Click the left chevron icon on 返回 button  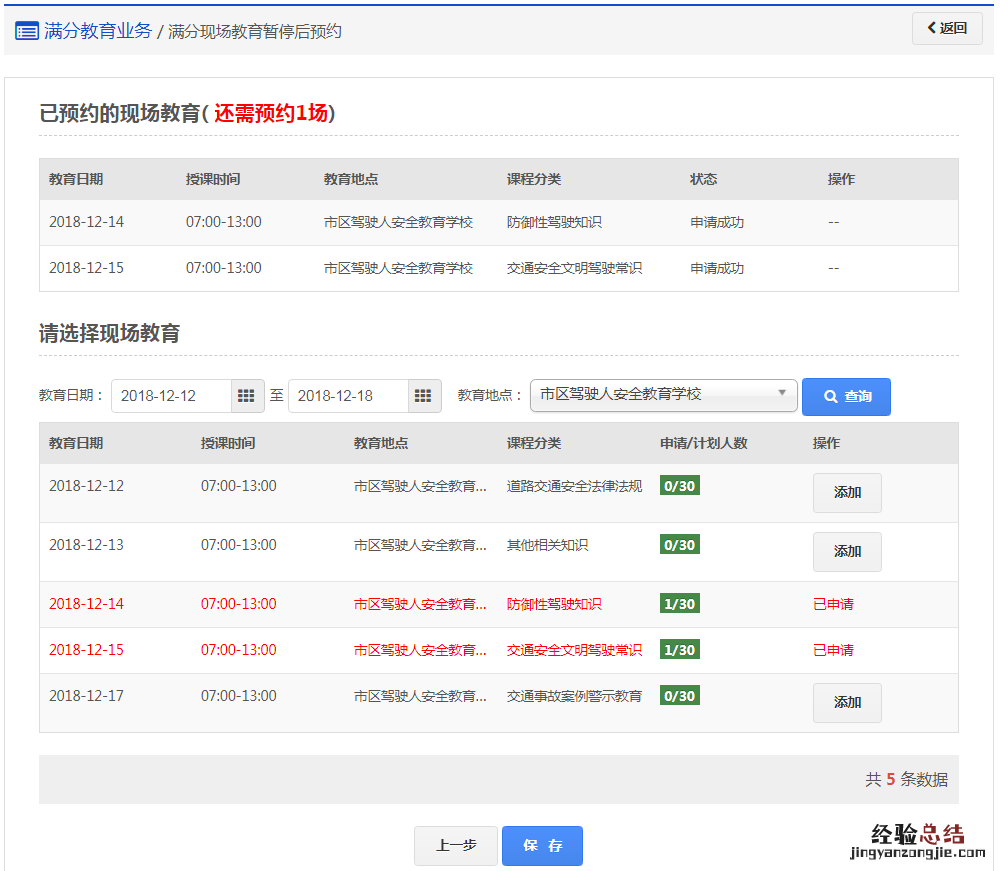tap(932, 28)
